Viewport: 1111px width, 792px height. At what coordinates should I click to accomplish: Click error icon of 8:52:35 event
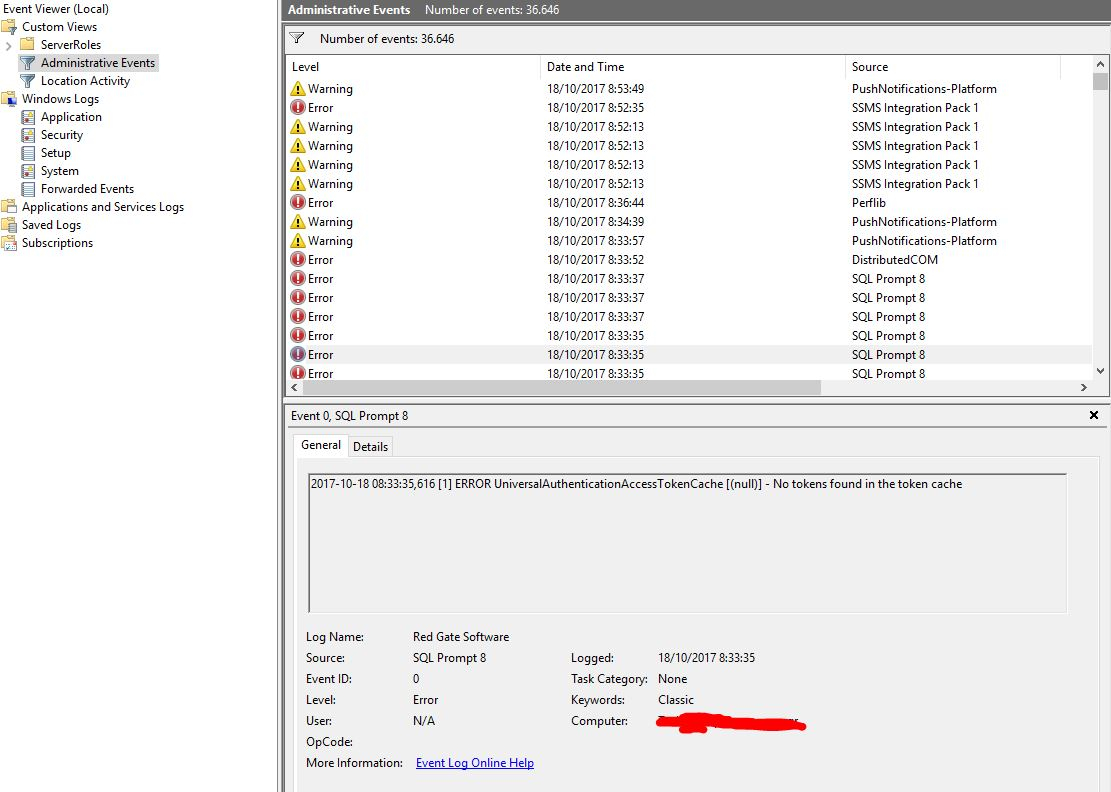[298, 108]
